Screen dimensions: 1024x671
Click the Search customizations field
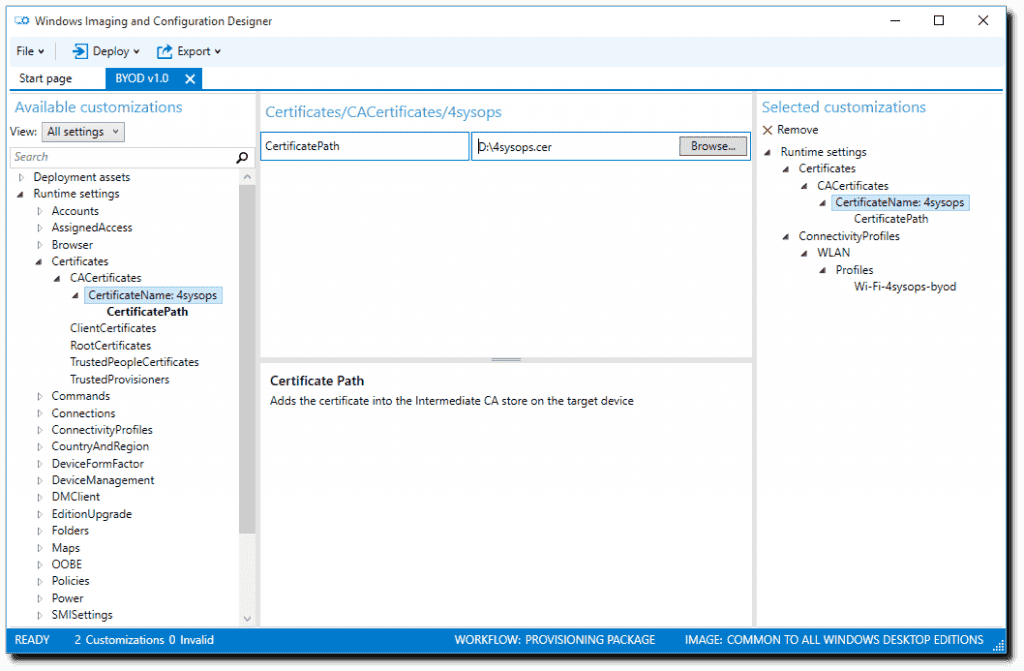point(122,157)
